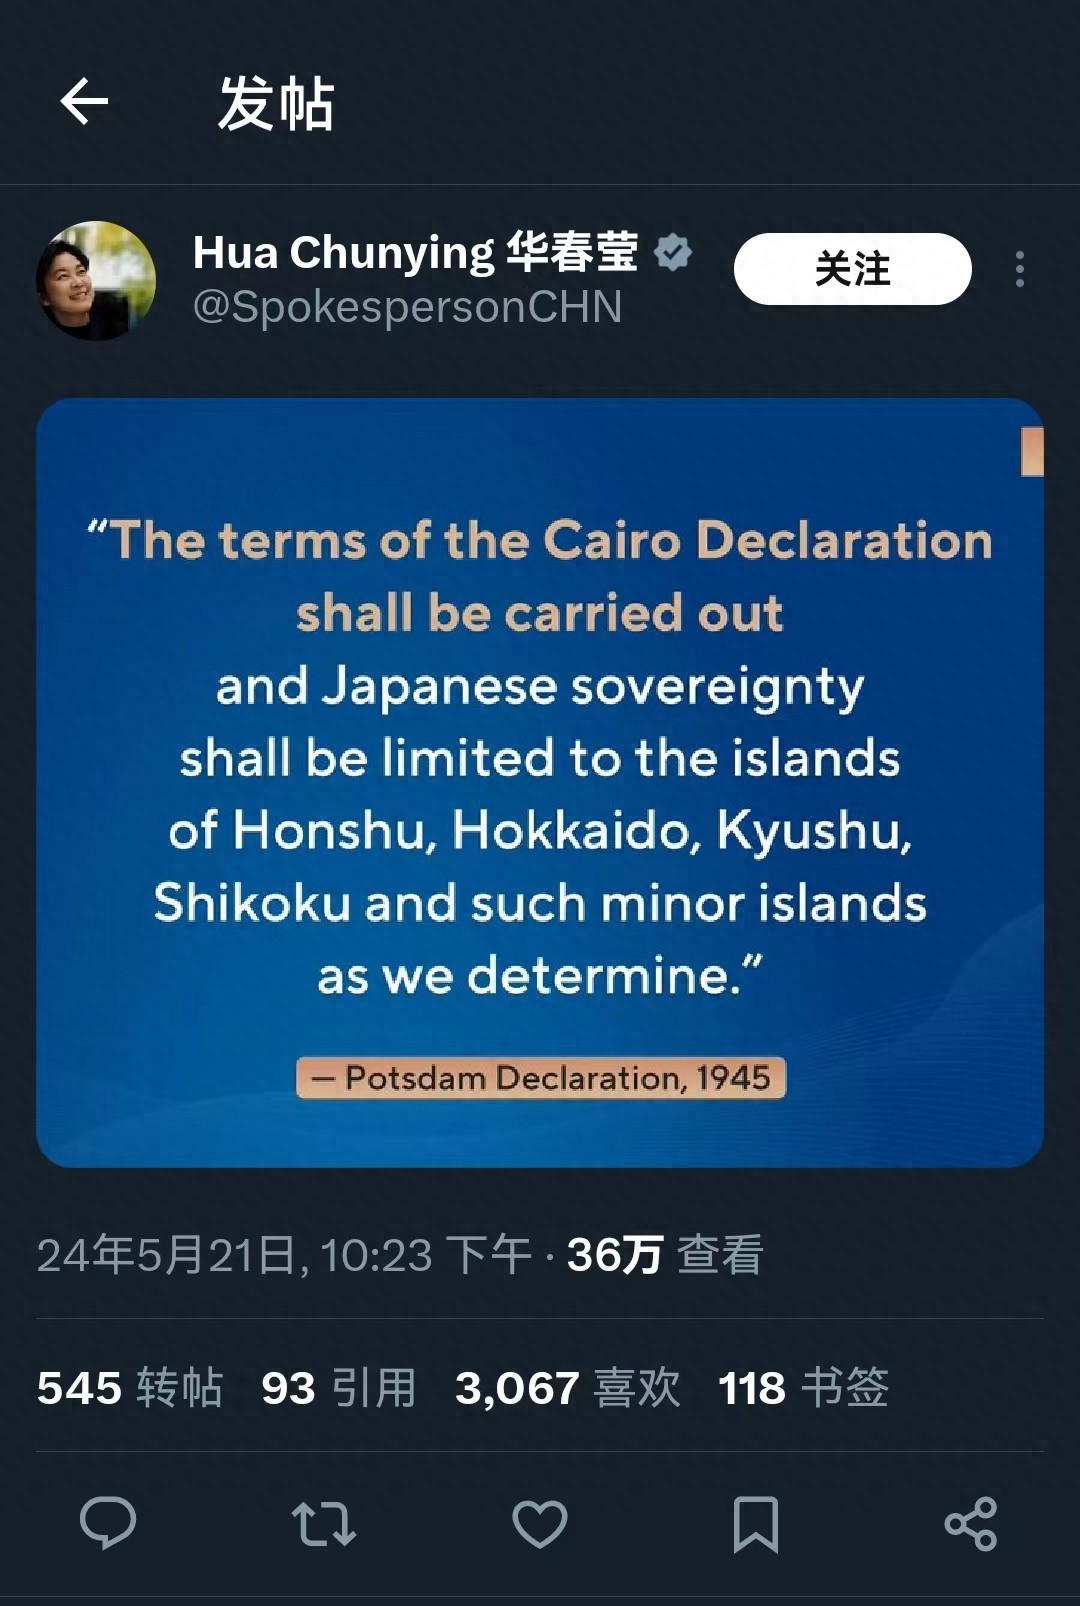Open the three-dot more options menu
1080x1606 pixels.
click(x=1019, y=269)
